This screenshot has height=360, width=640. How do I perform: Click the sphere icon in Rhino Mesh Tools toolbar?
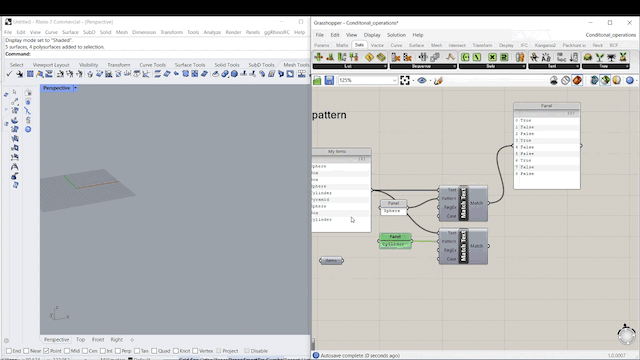(234, 74)
